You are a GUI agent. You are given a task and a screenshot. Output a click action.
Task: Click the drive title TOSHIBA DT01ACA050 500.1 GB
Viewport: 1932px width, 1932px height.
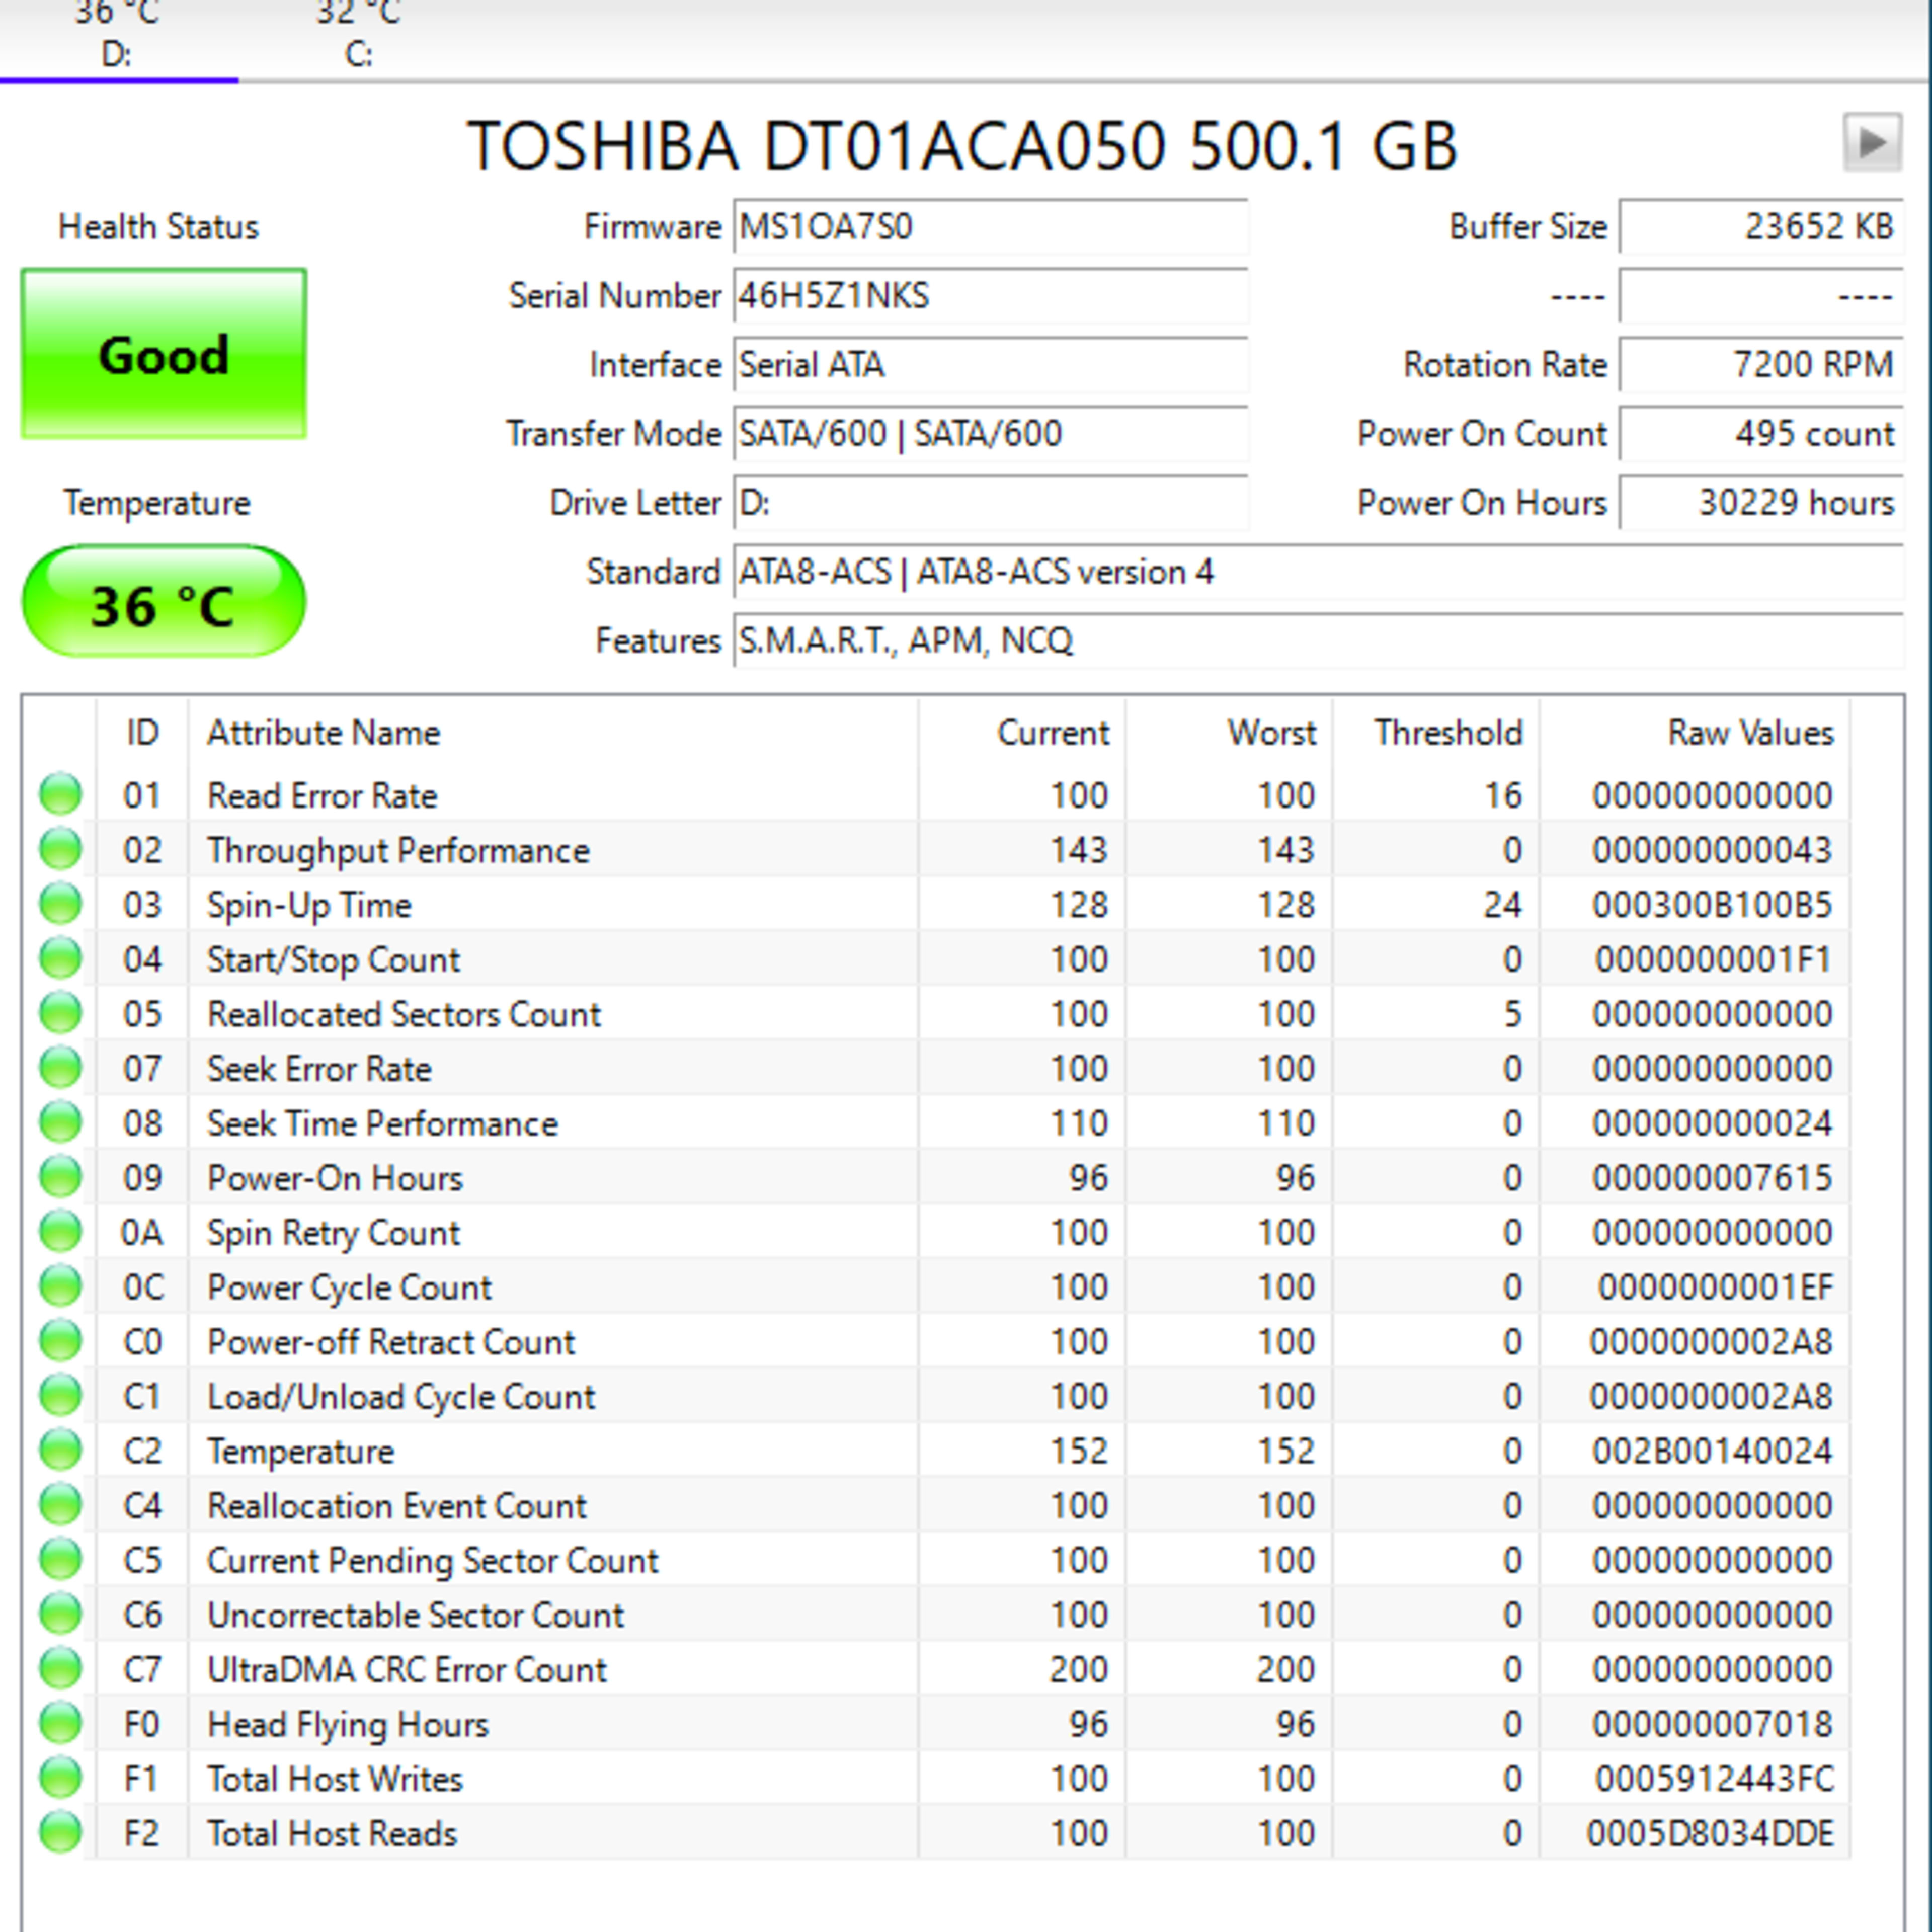962,146
